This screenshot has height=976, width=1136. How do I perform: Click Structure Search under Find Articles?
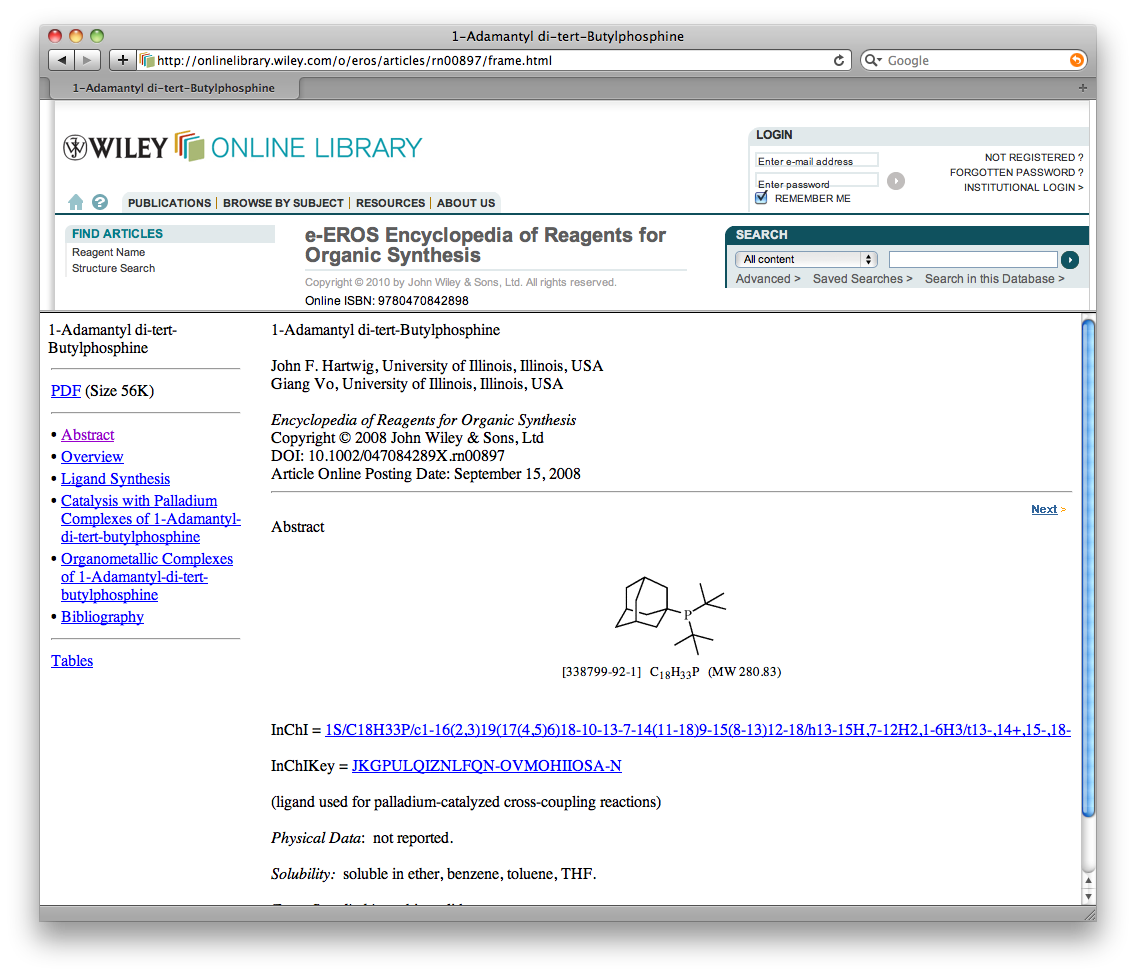pos(114,268)
